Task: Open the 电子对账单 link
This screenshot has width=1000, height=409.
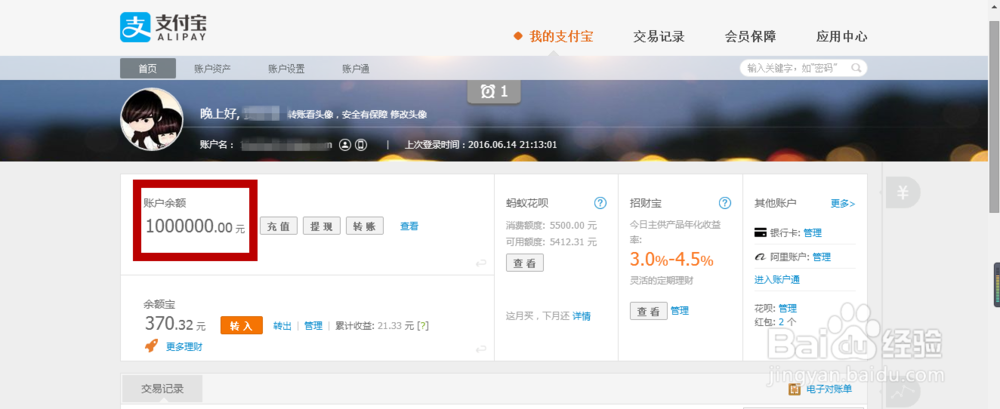Action: coord(829,389)
